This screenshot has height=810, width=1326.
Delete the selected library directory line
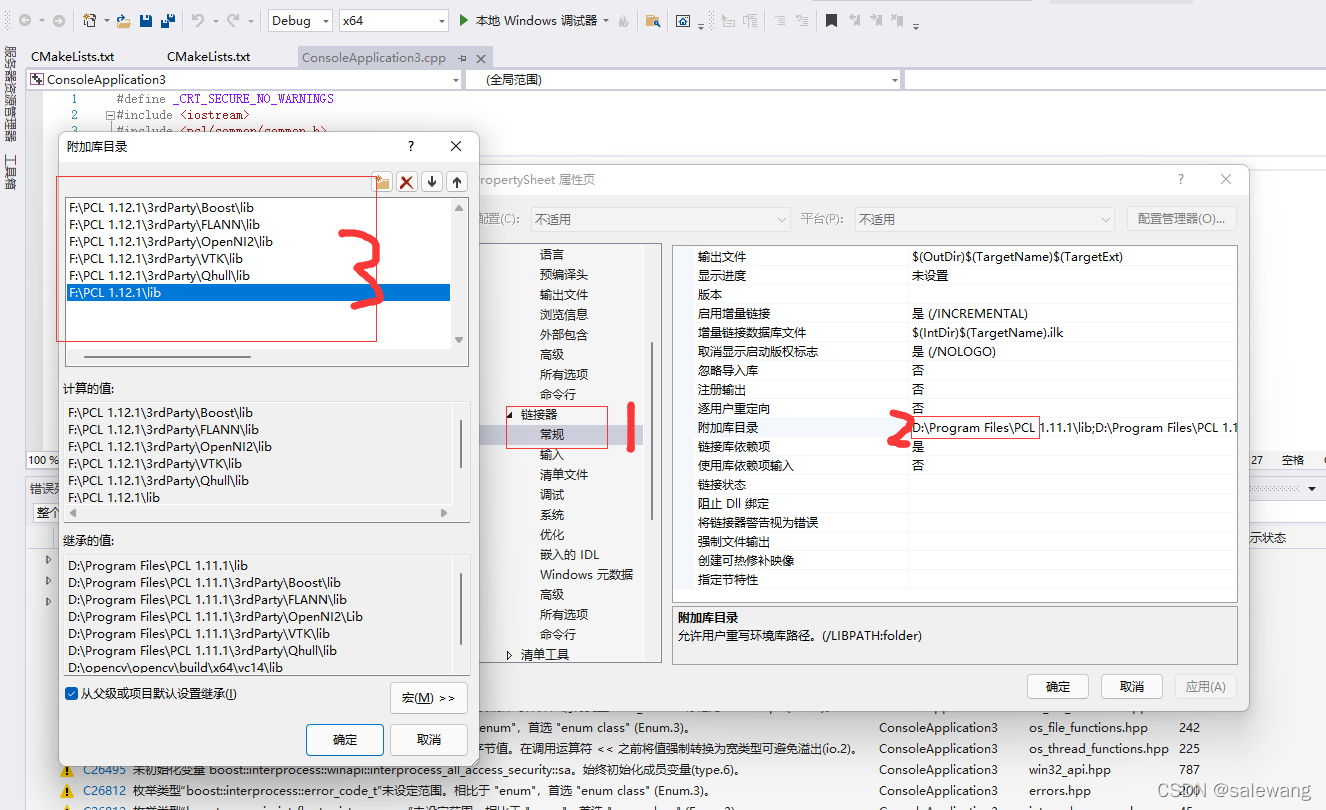click(x=407, y=182)
